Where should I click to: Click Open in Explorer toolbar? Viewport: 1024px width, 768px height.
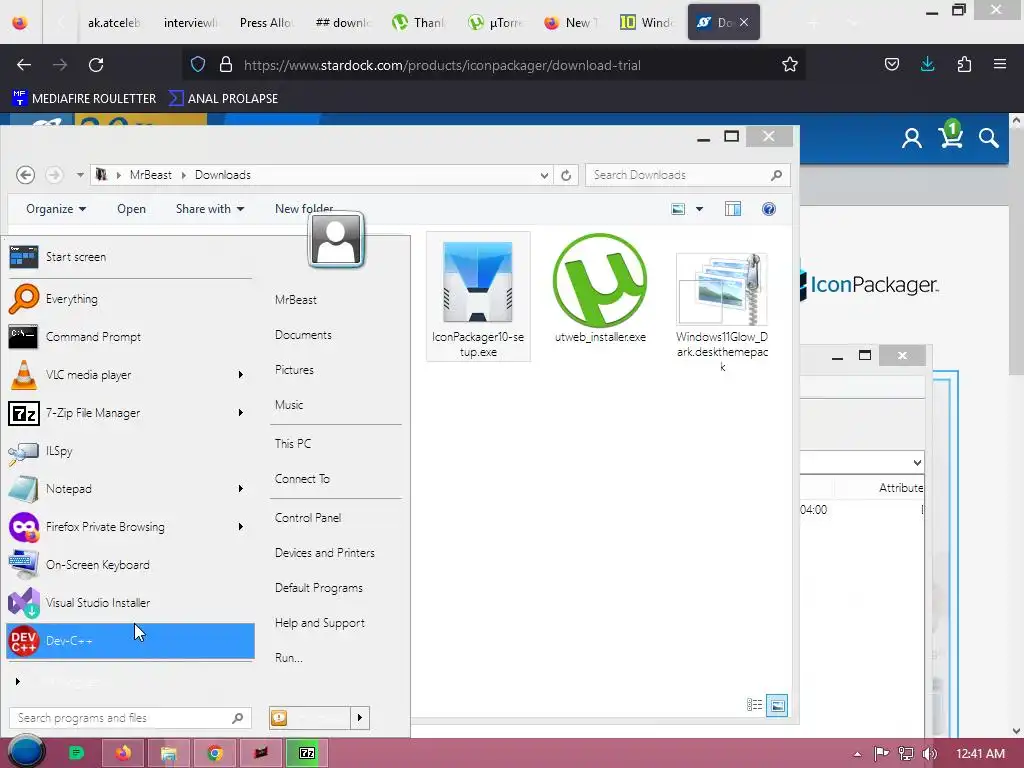[131, 209]
